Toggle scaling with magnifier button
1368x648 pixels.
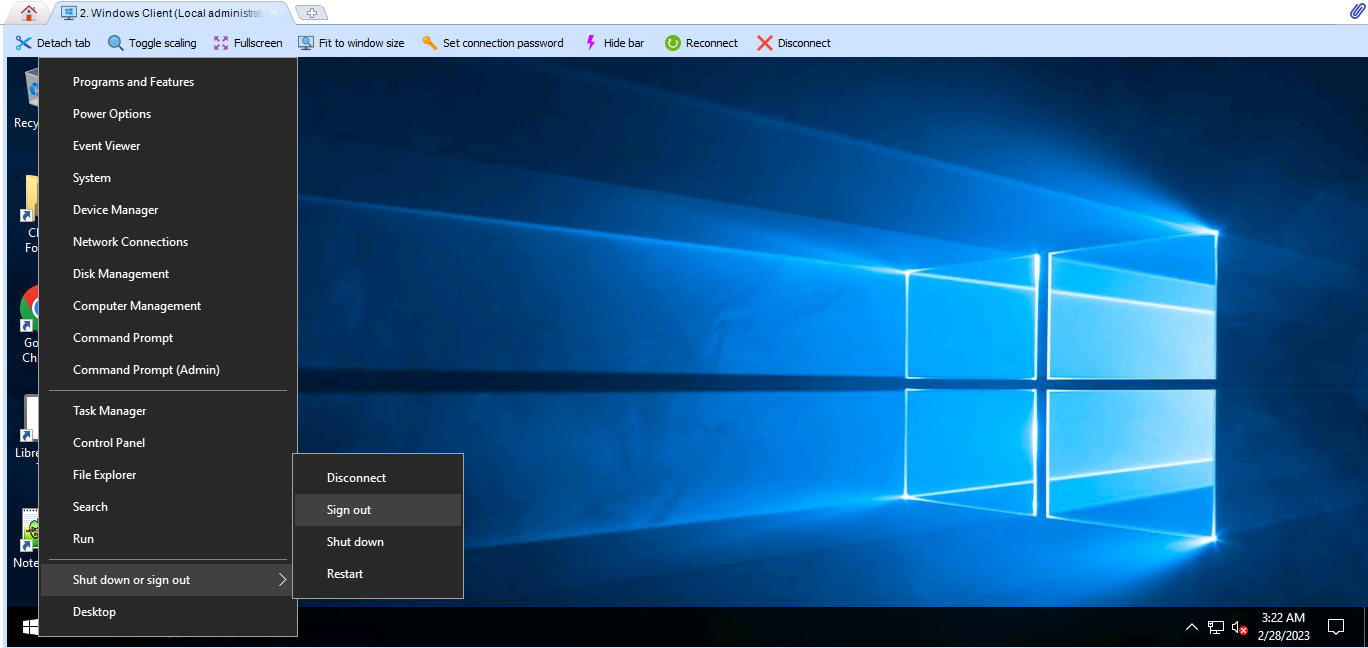point(152,43)
